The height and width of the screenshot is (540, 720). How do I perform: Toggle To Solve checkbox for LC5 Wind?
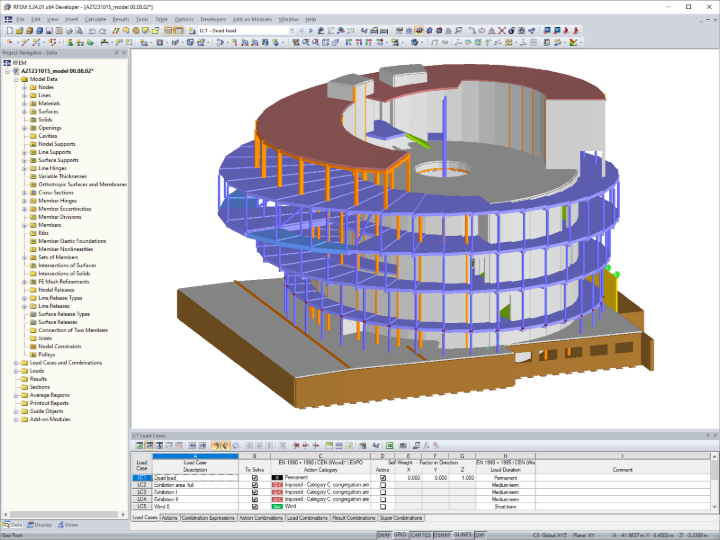point(255,506)
